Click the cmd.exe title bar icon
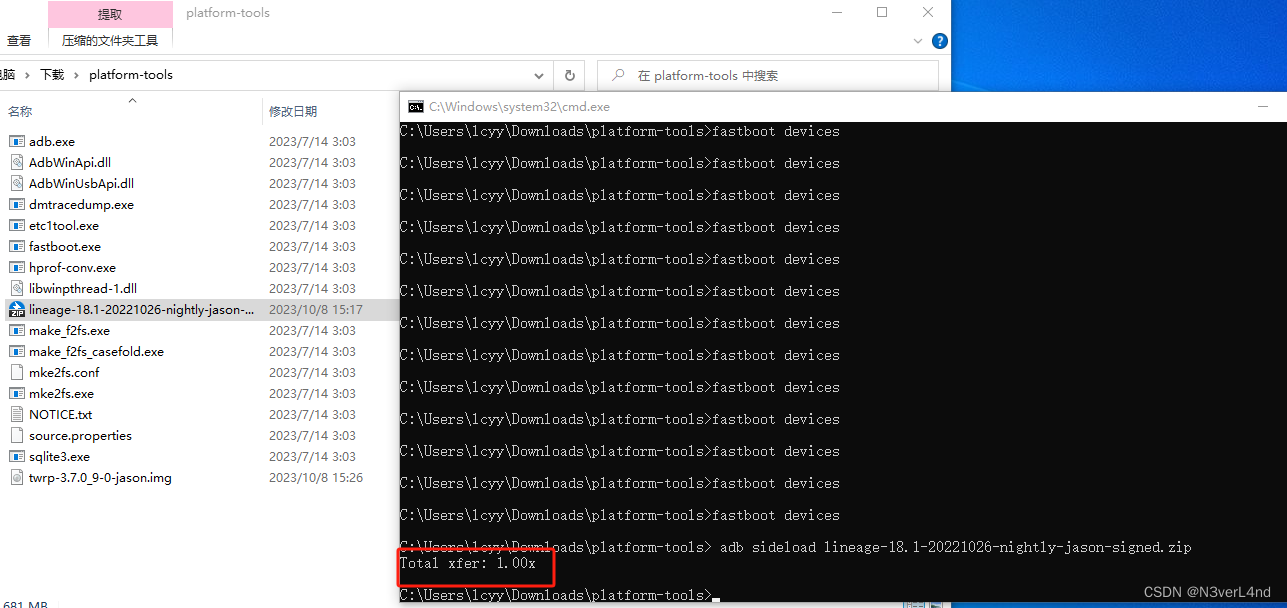The width and height of the screenshot is (1287, 608). click(x=416, y=107)
